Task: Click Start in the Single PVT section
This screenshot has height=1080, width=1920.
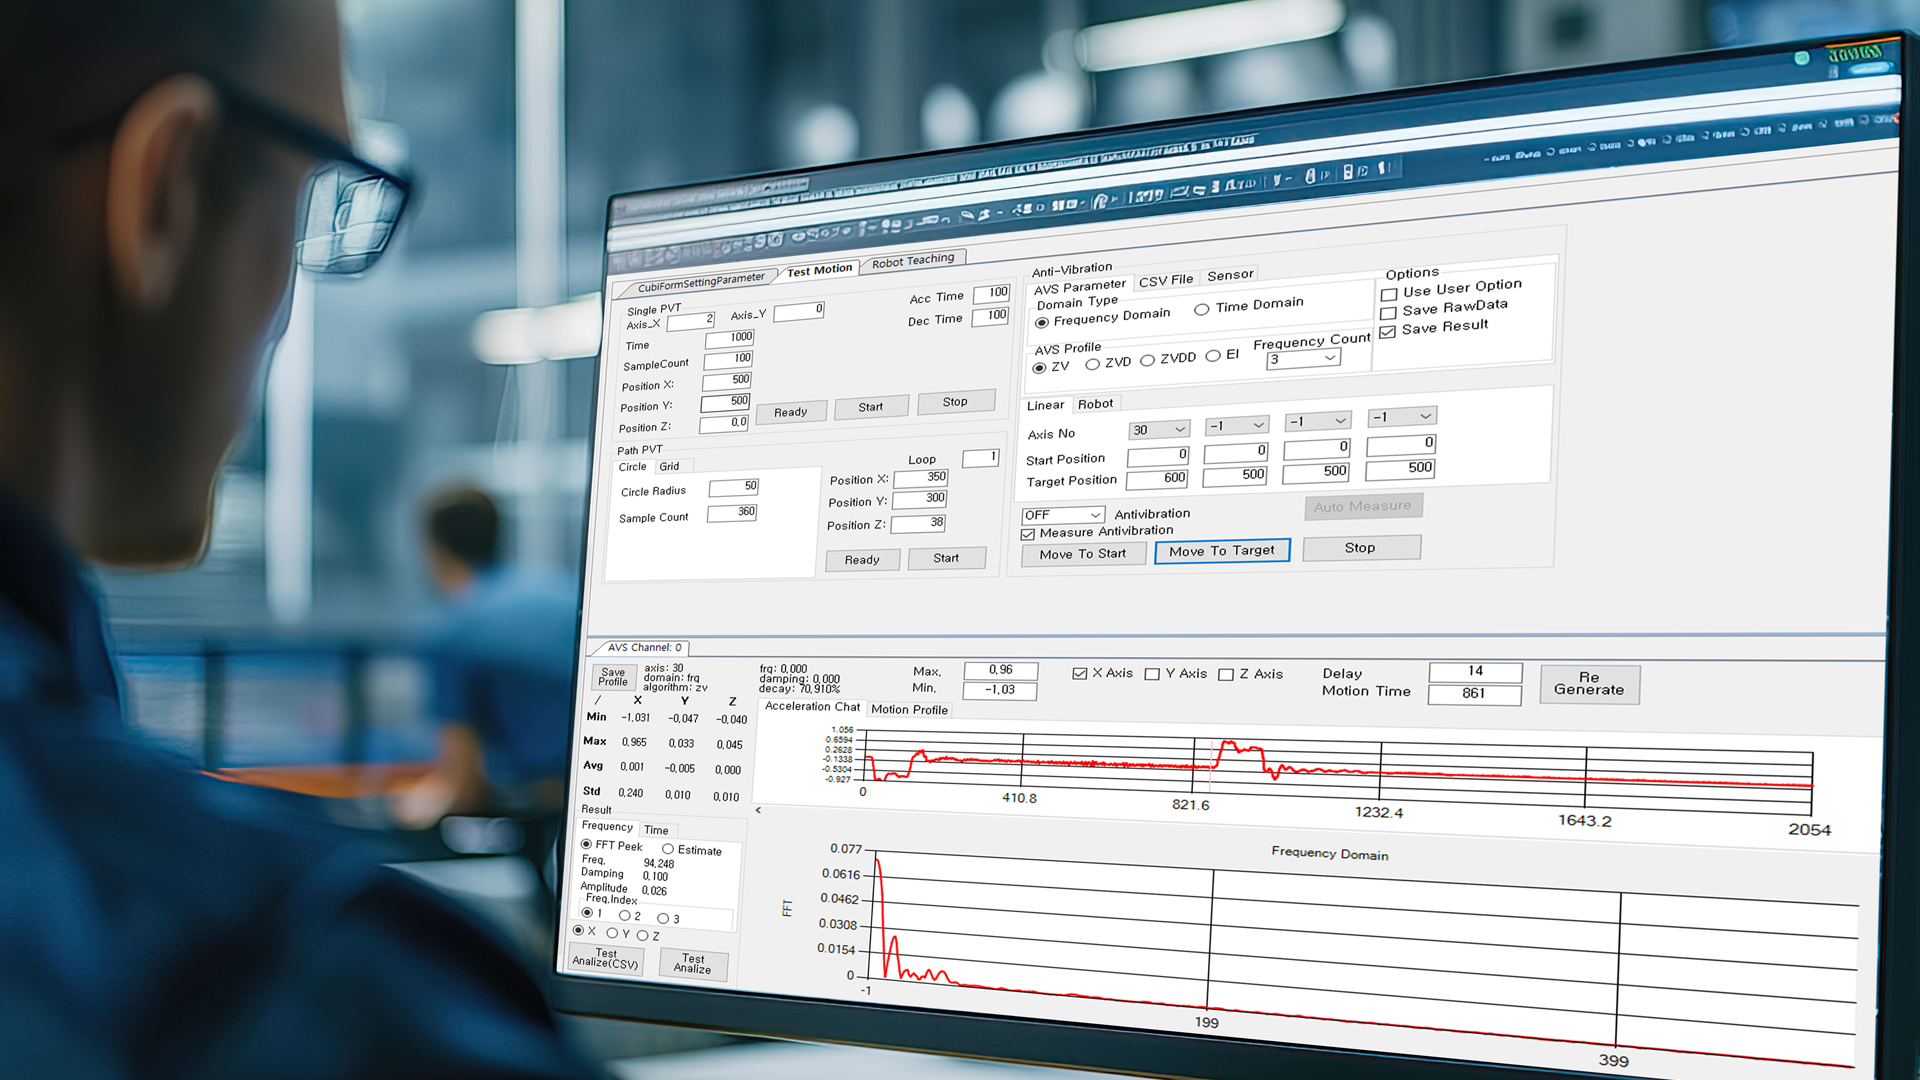Action: [x=871, y=407]
